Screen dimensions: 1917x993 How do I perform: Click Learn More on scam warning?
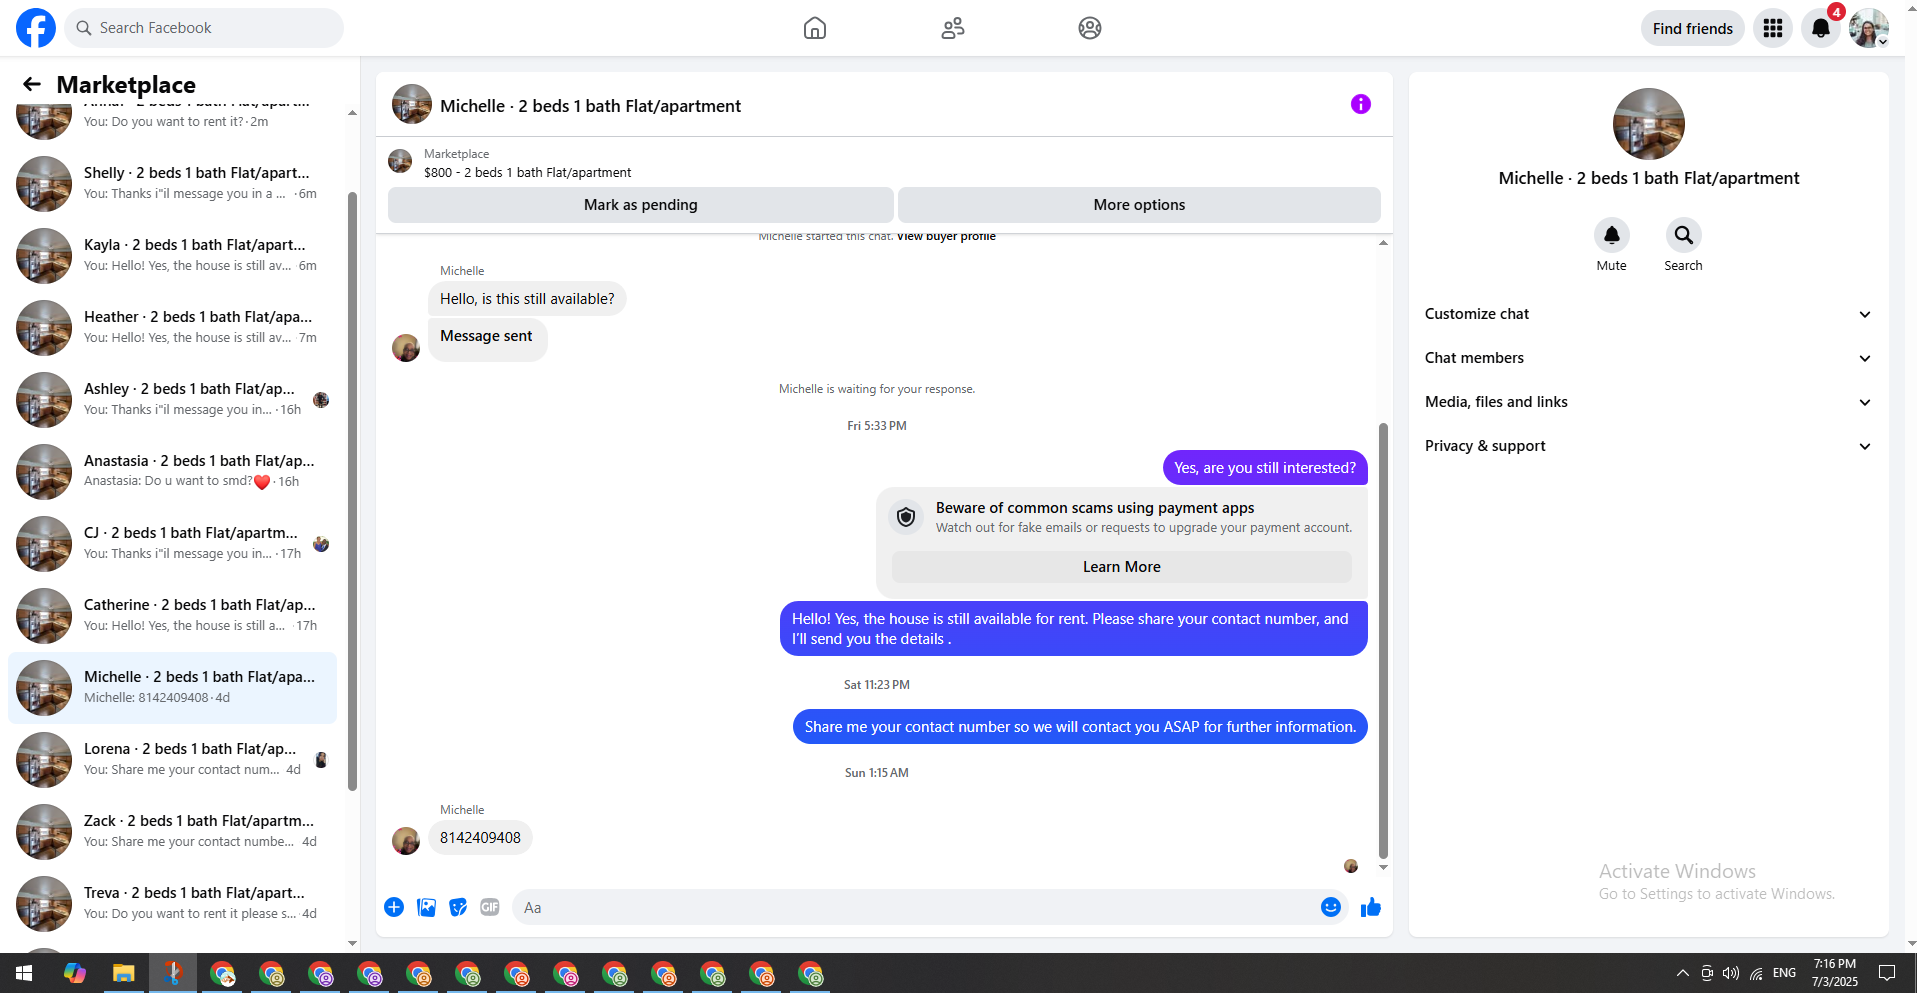1122,567
